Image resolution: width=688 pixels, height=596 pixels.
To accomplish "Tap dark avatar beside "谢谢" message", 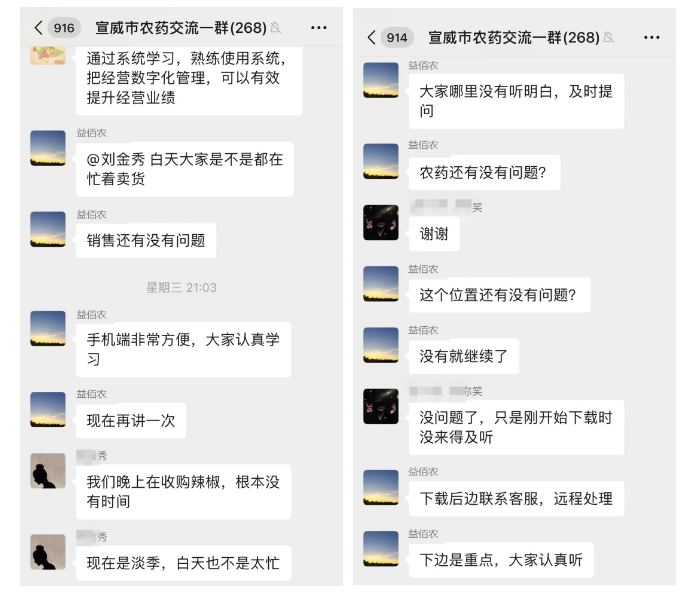I will tap(381, 222).
